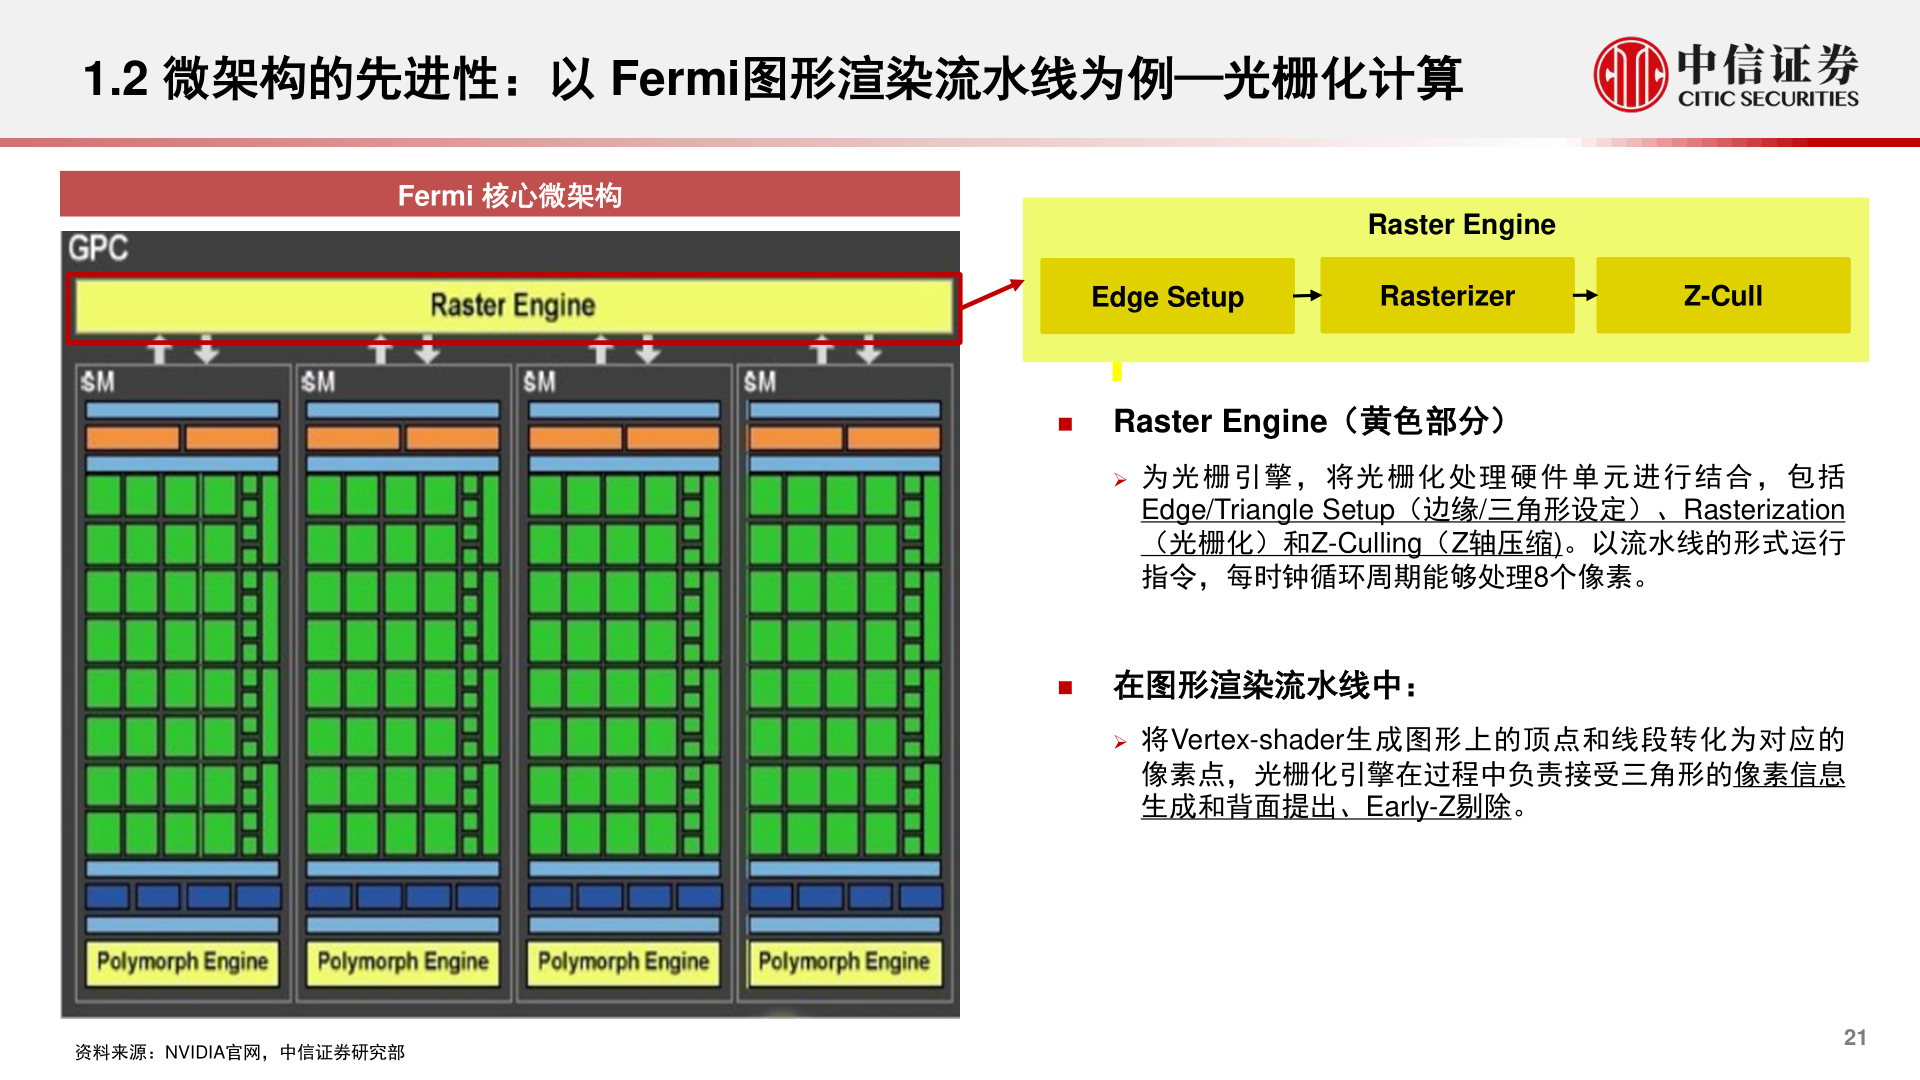
Task: Select the Raster Engine block in the GPC diagram
Action: 513,307
